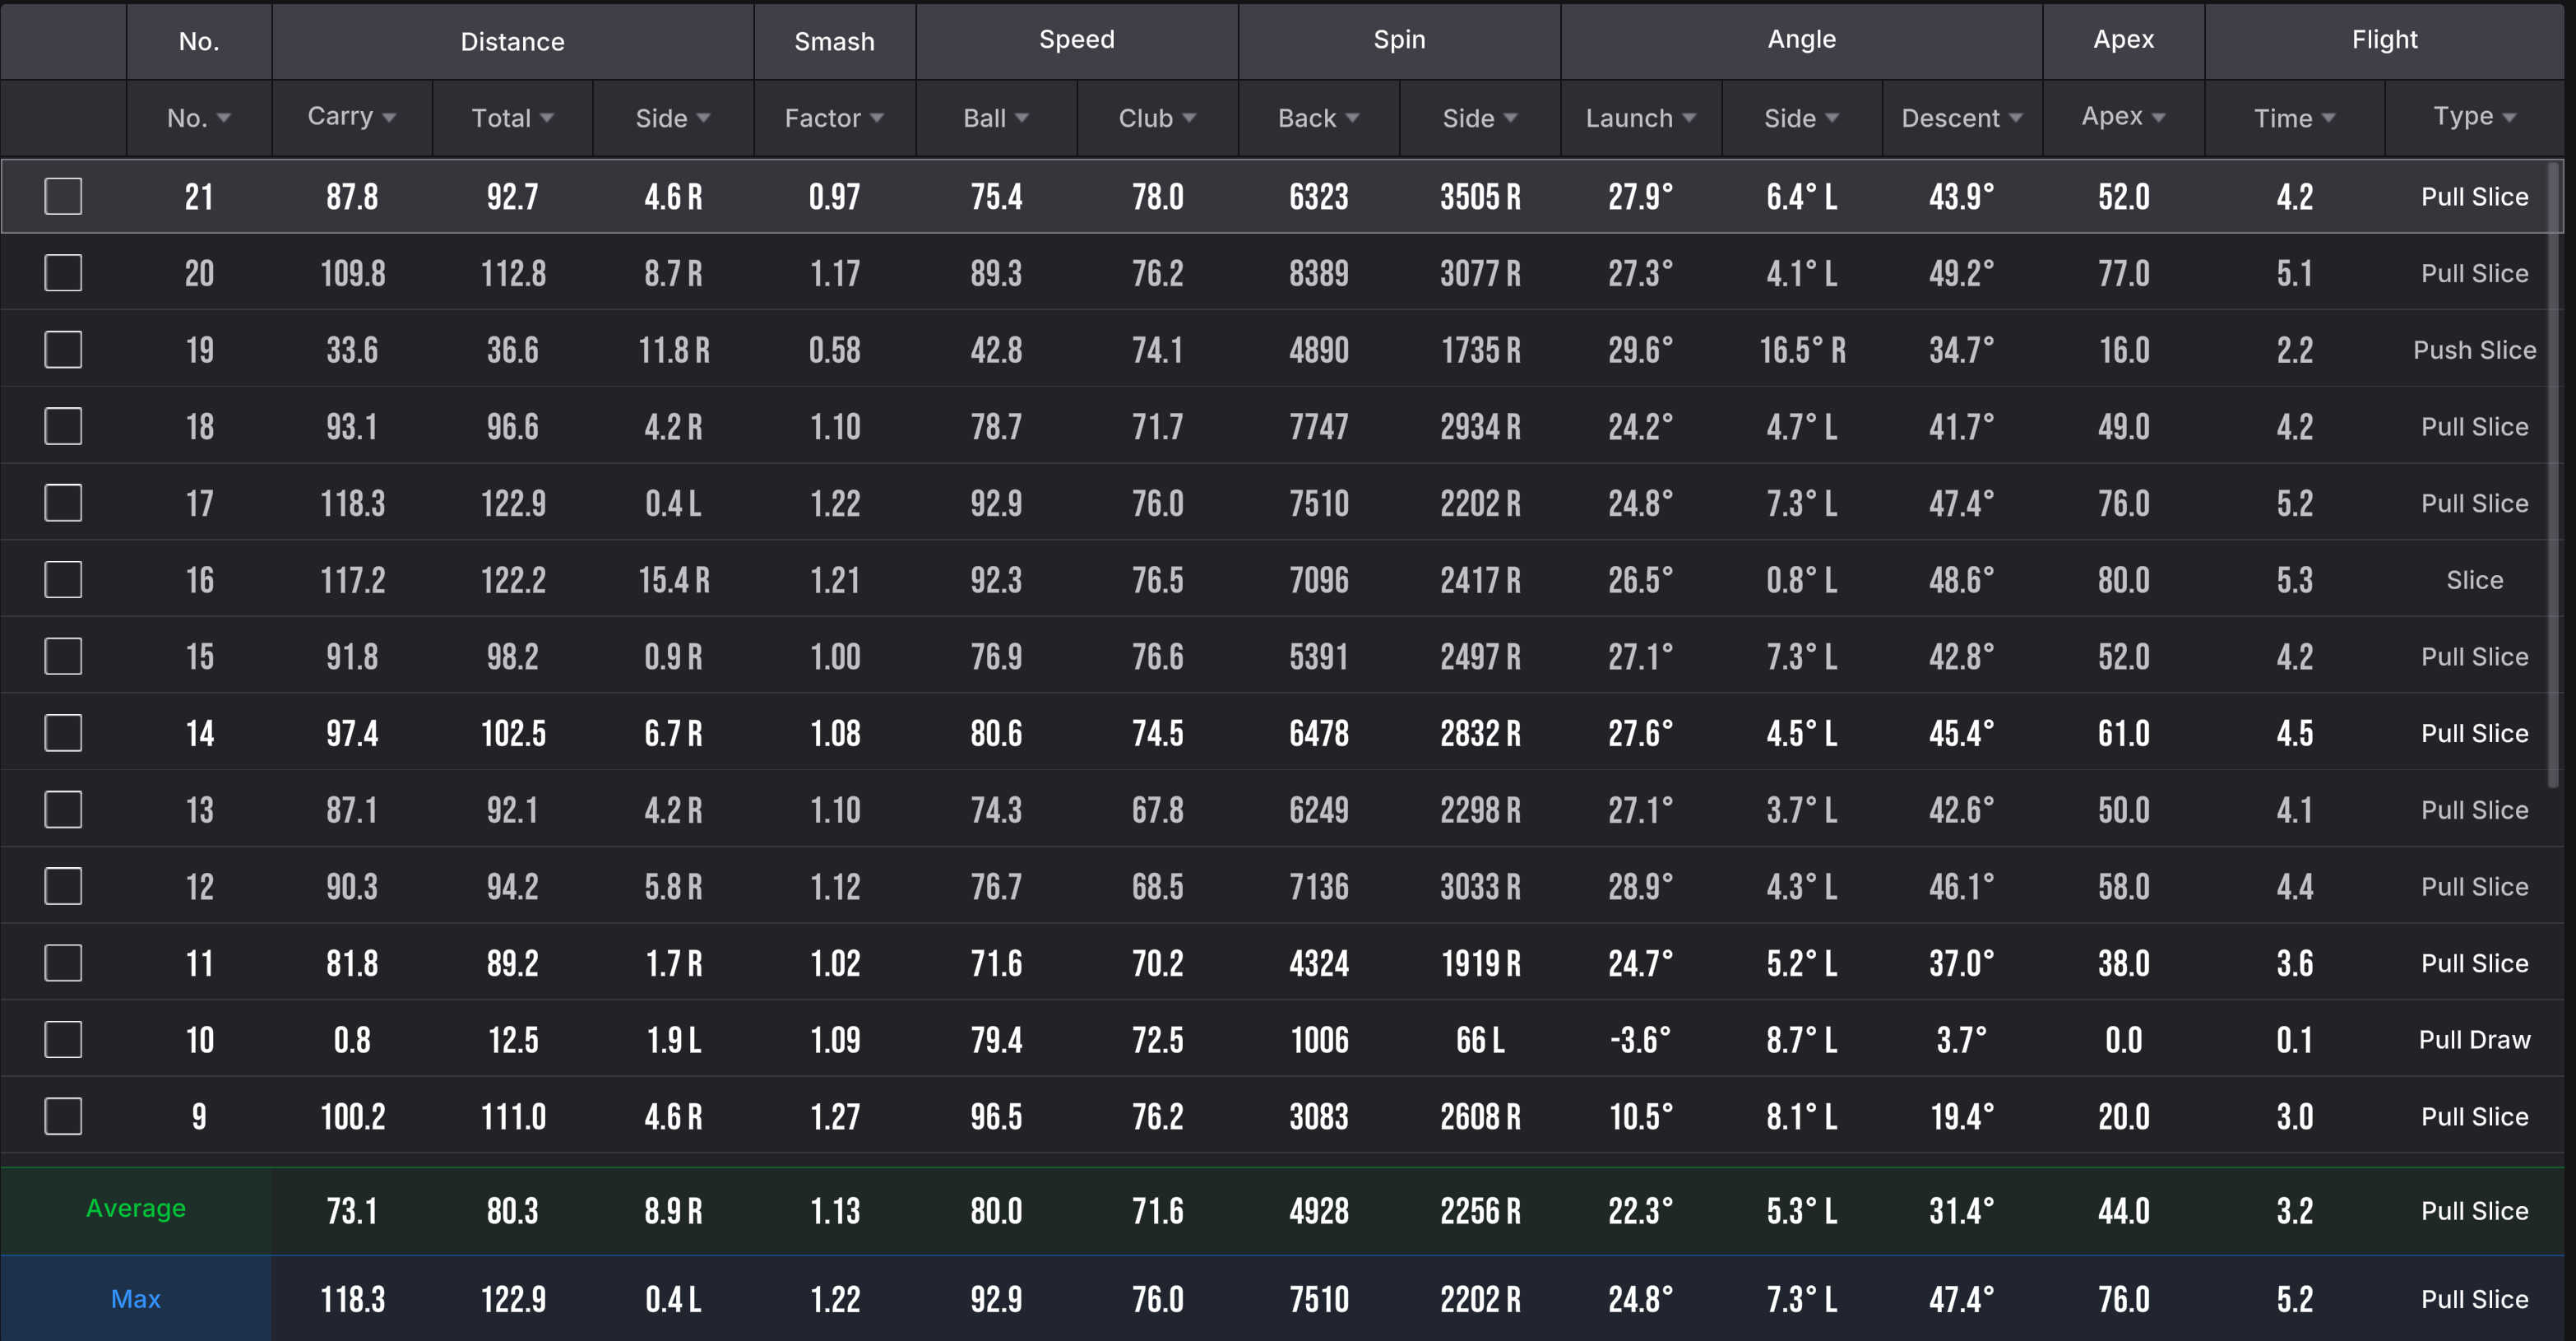Screen dimensions: 2576x1341
Task: Click side distance 15.4 R in shot 16
Action: click(x=673, y=580)
